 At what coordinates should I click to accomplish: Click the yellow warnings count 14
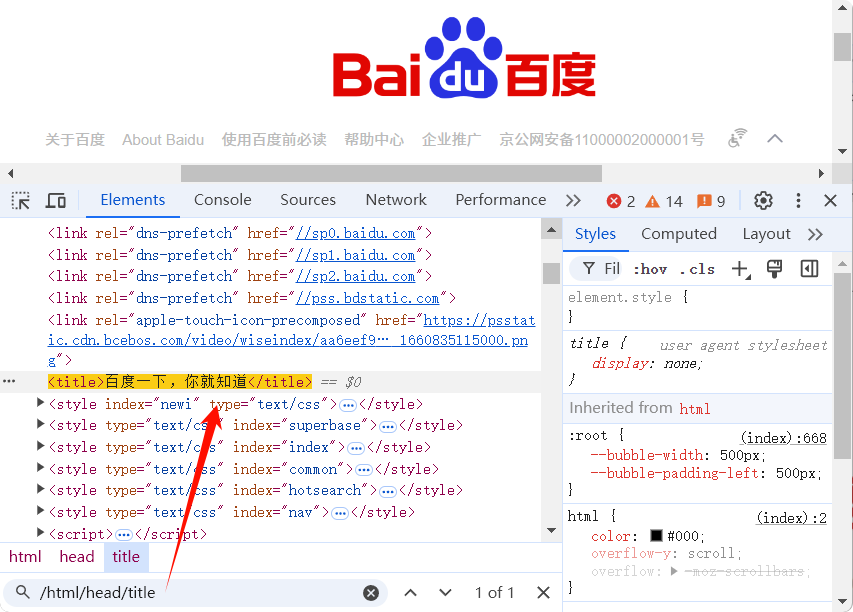tap(664, 201)
